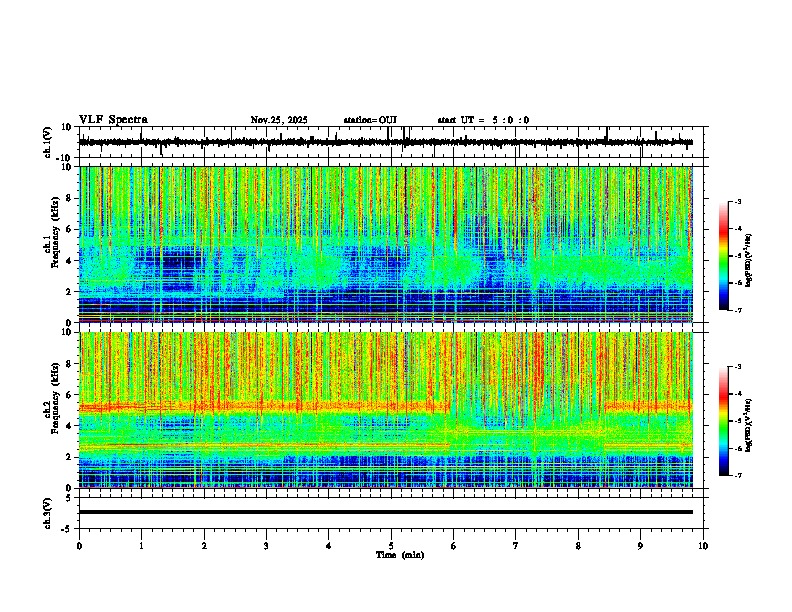Click time axis tick label '7'
792x612 pixels.
point(516,546)
